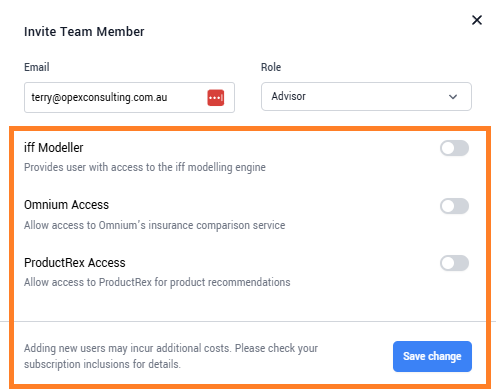Click Omnium Access heading text
Viewport: 496px width, 390px height.
point(66,205)
